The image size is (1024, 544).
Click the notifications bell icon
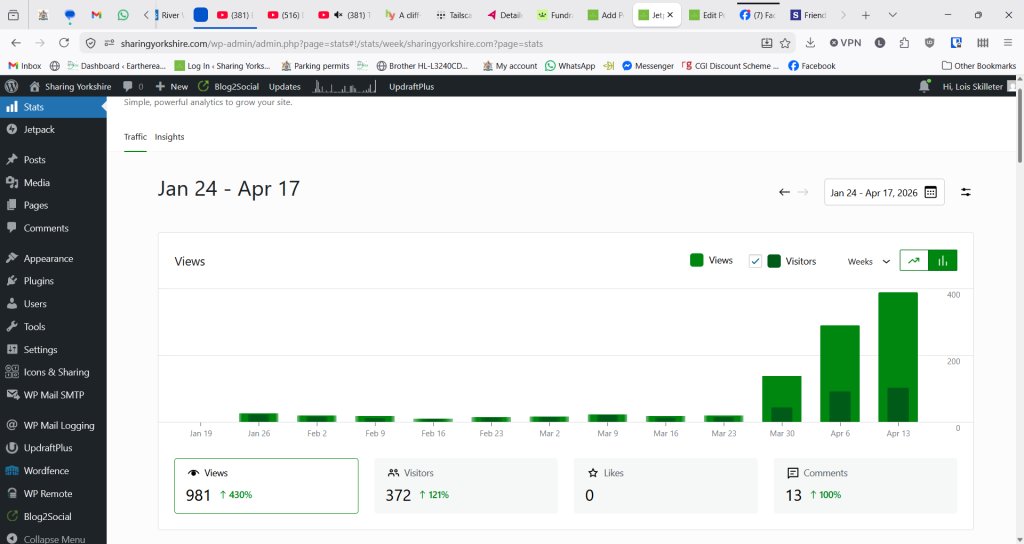click(924, 87)
